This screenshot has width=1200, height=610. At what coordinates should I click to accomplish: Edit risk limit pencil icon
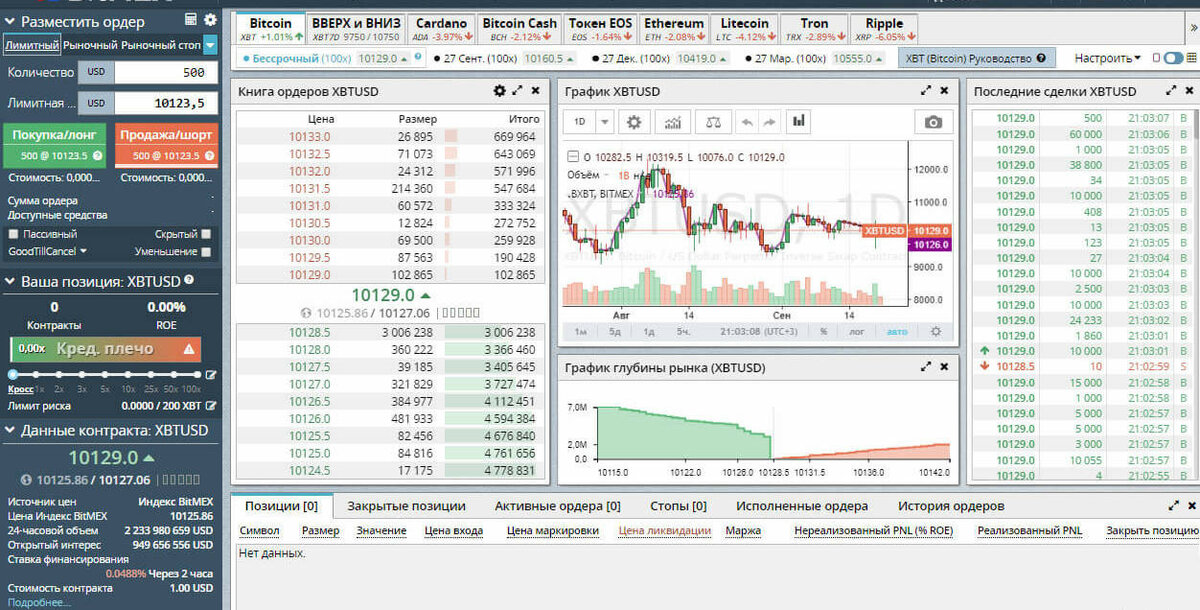tap(210, 406)
